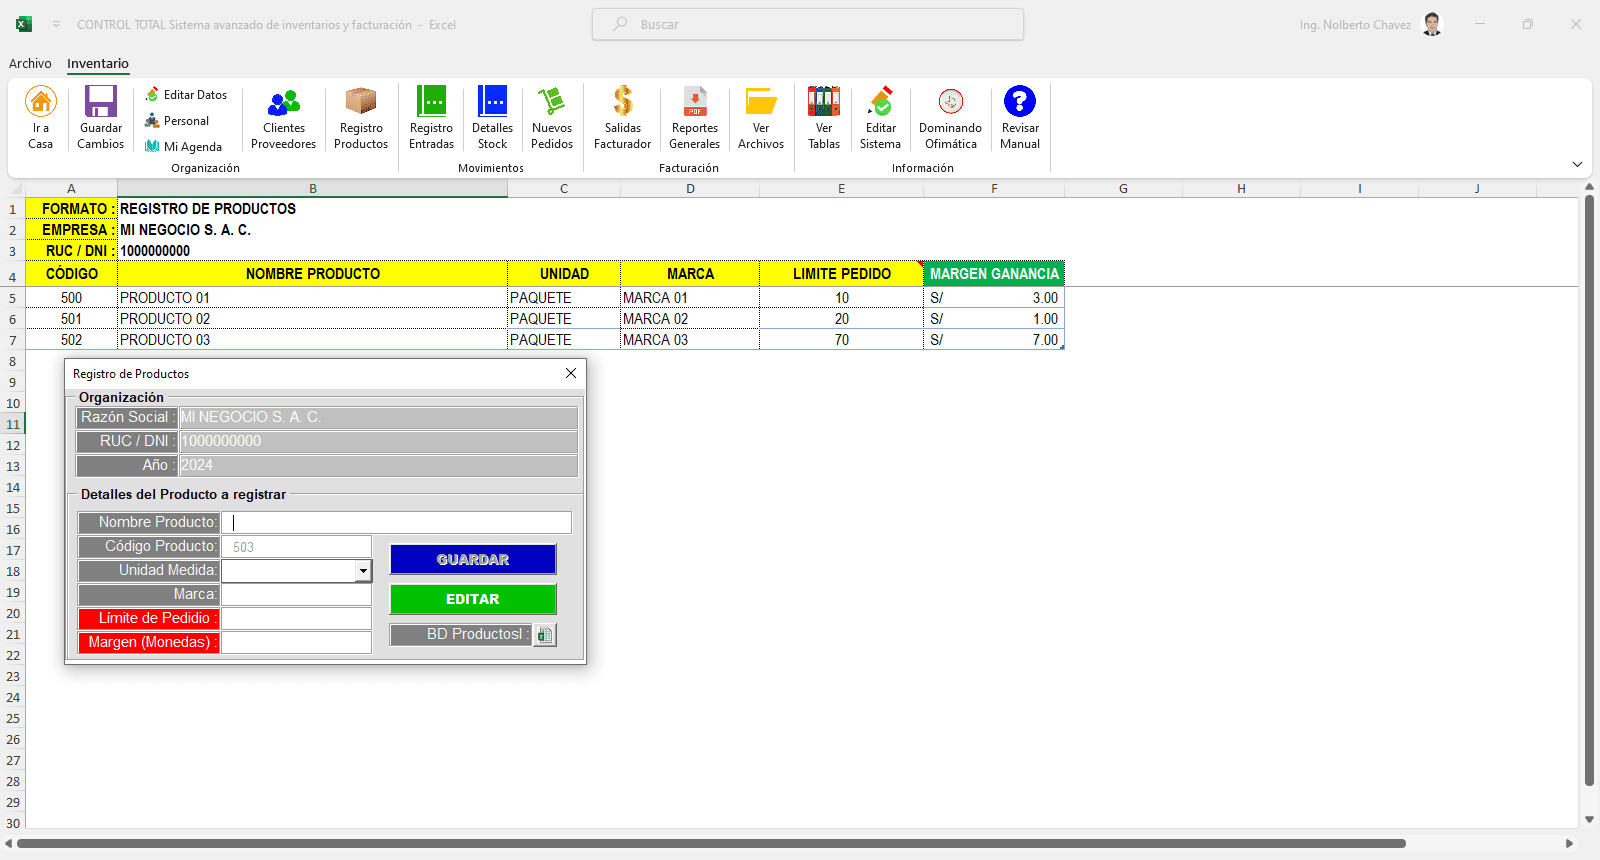The width and height of the screenshot is (1600, 860).
Task: Open Salidas Facturador dollar icon
Action: pos(623,102)
